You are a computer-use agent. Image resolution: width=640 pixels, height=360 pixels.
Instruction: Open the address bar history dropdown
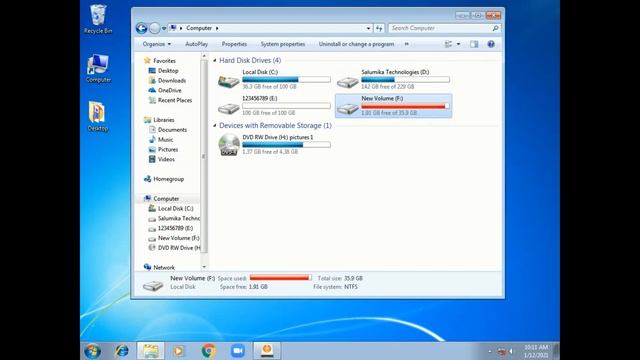368,29
